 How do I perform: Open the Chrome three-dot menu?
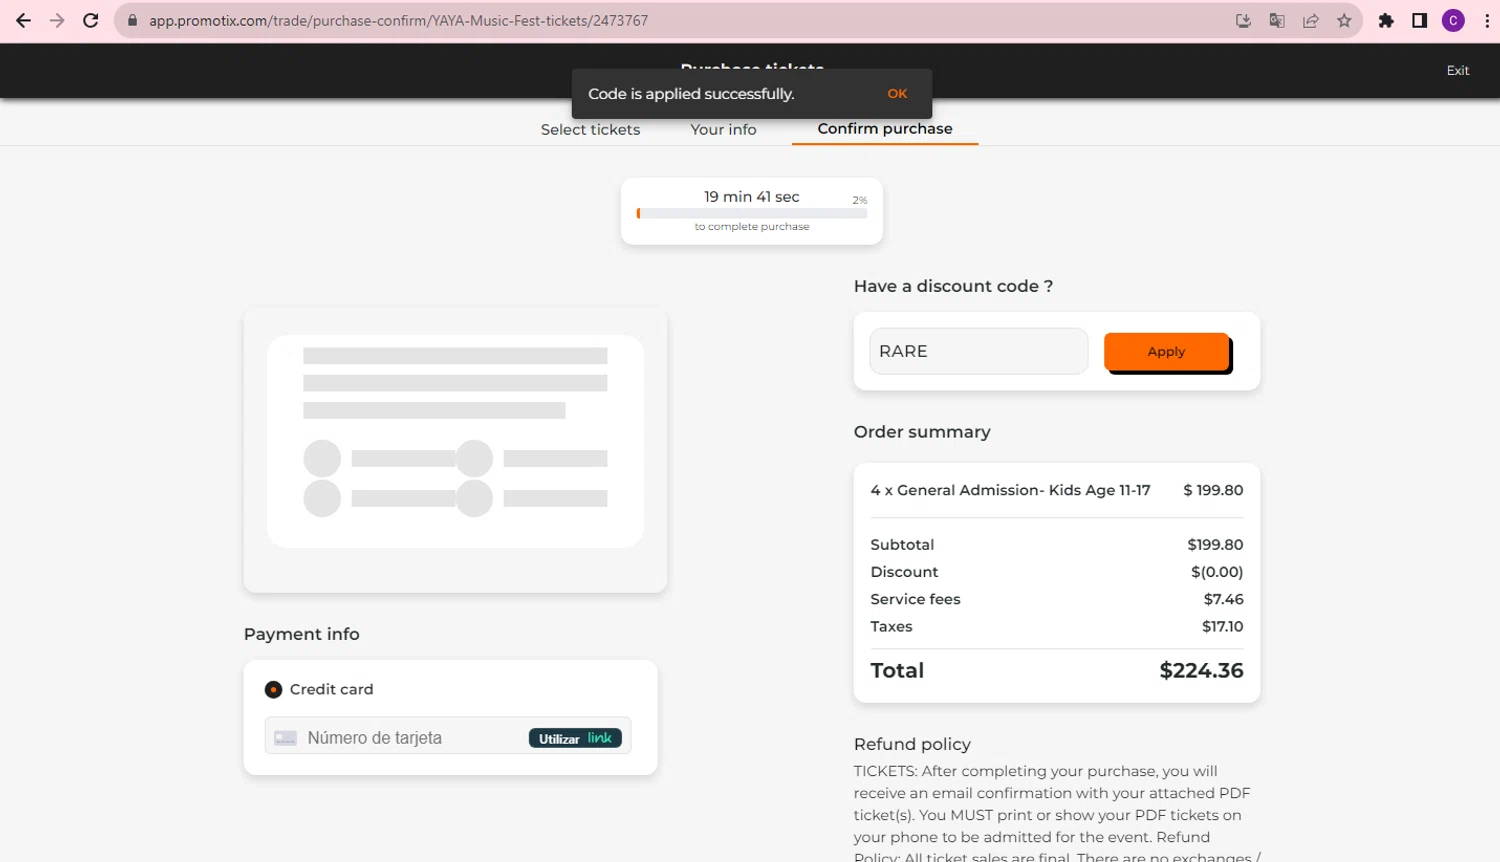point(1486,20)
